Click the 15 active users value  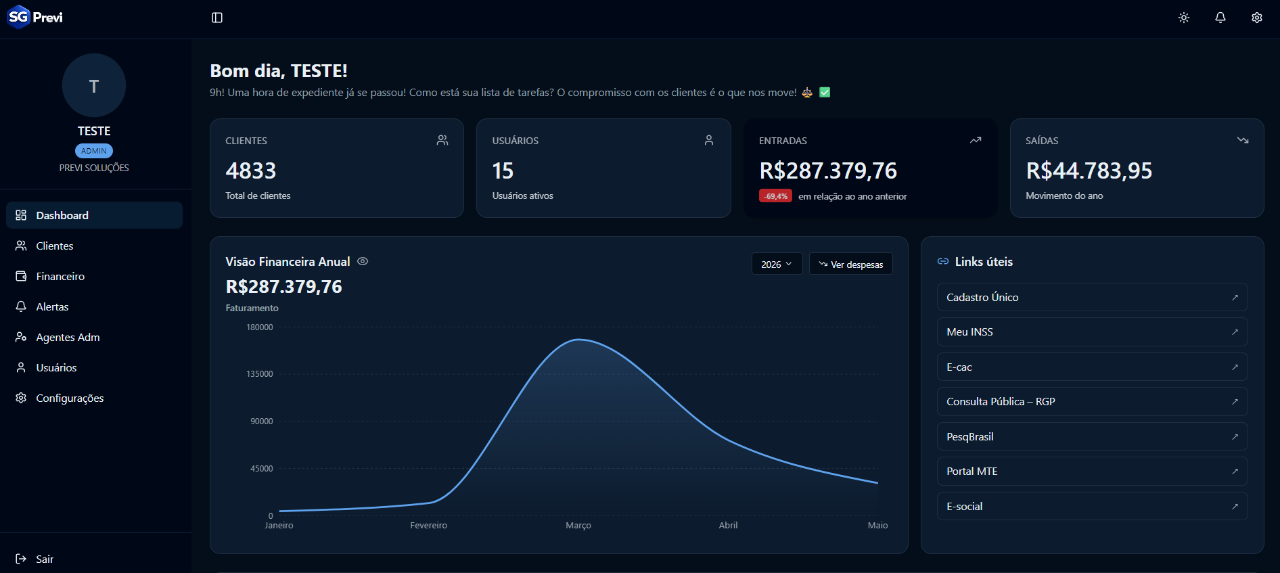[x=503, y=171]
